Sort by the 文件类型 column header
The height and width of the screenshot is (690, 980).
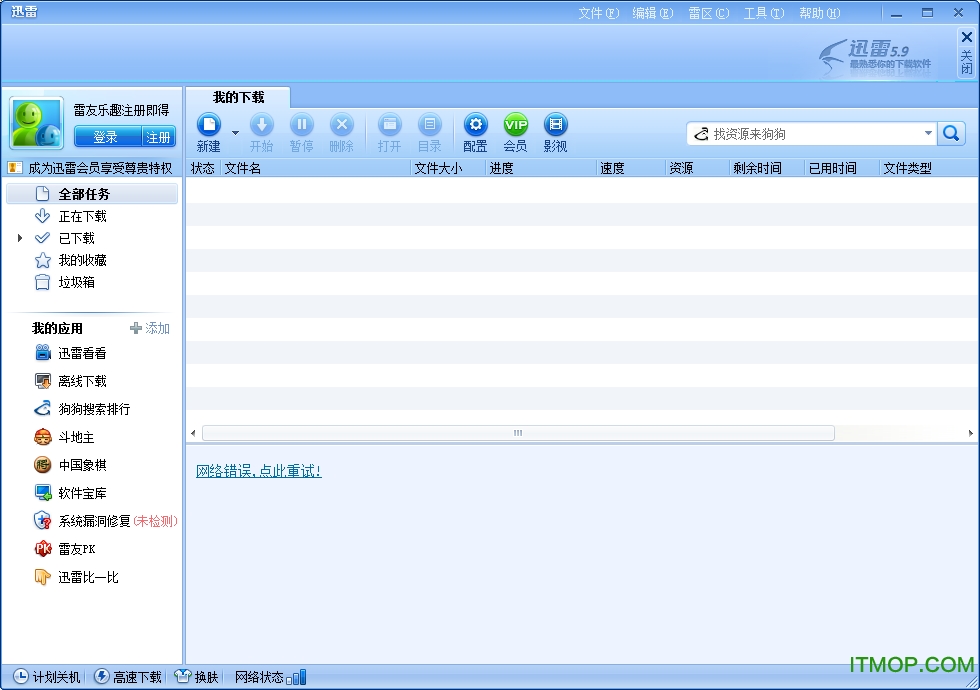(x=928, y=168)
